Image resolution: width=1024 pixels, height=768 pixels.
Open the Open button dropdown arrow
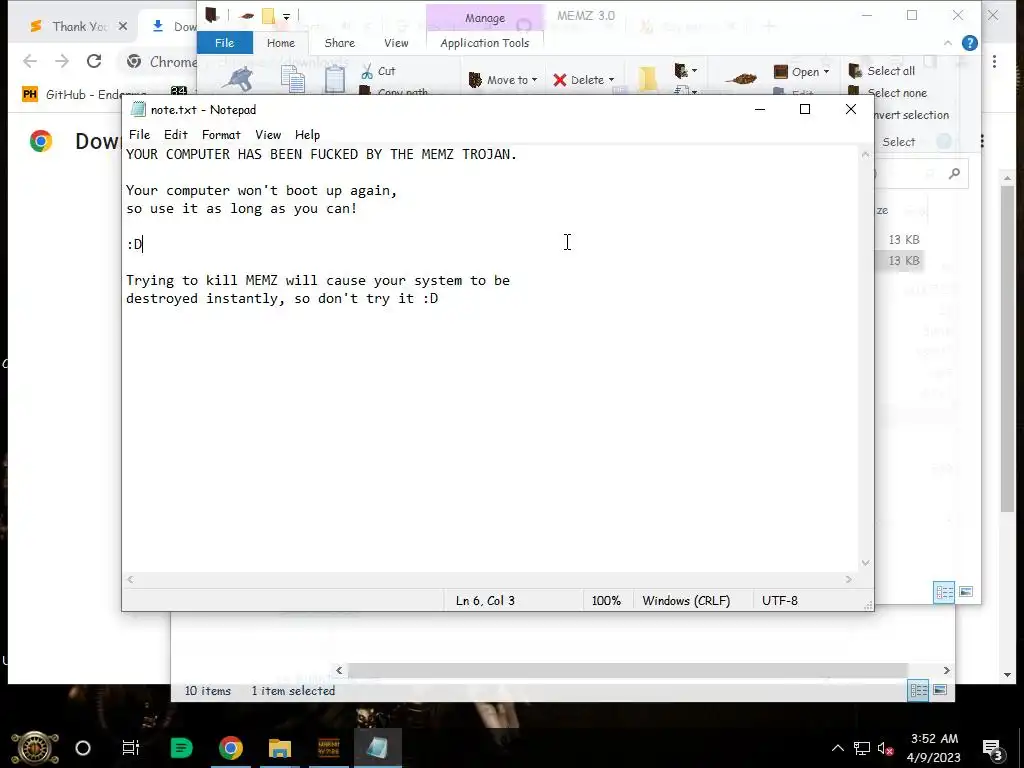826,72
